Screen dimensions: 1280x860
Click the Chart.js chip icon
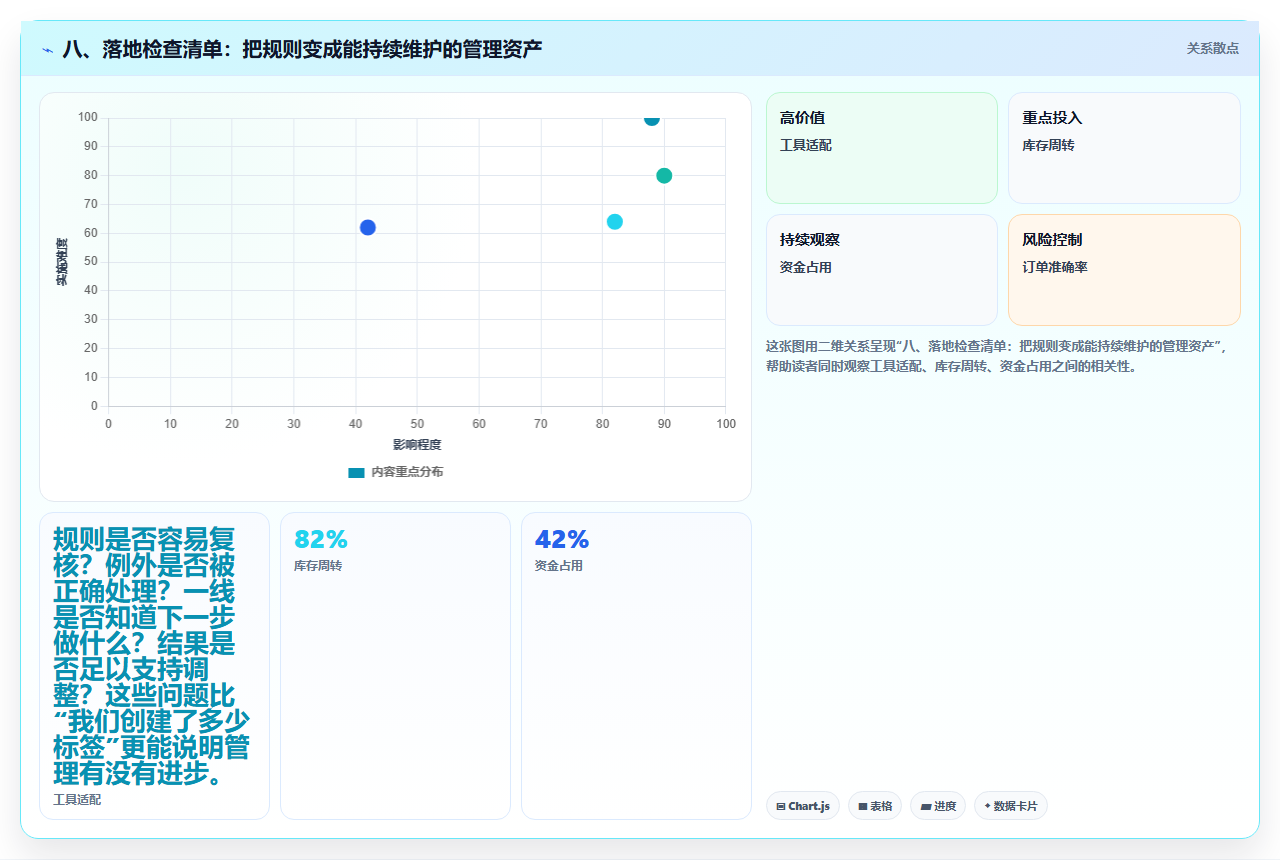[781, 806]
